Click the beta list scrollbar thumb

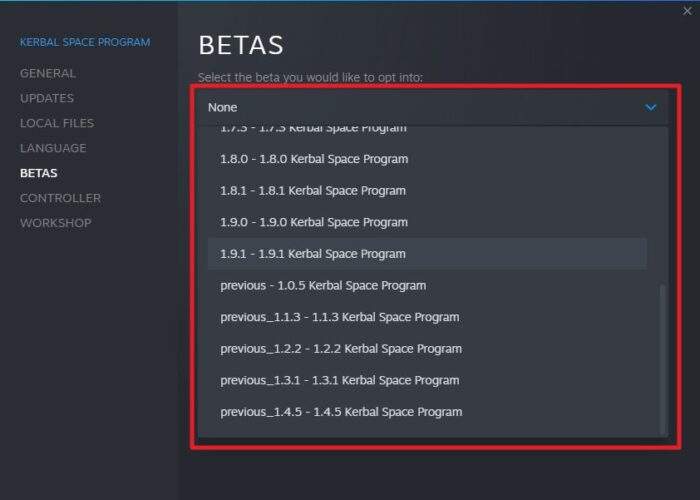[662, 359]
